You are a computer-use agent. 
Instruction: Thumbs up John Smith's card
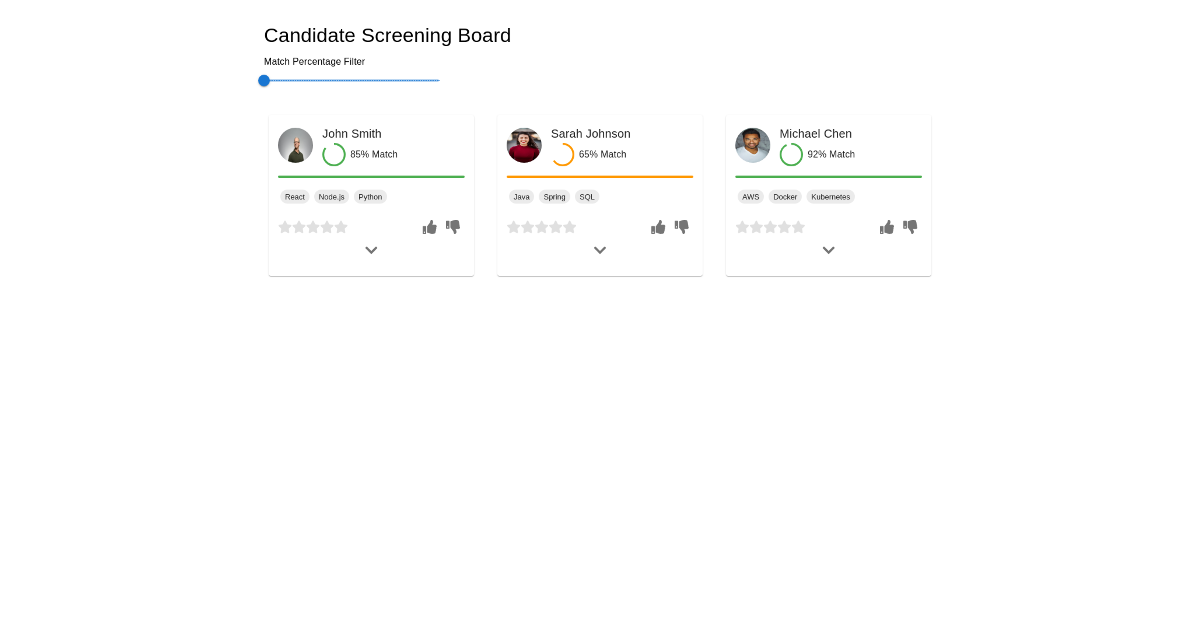tap(430, 227)
